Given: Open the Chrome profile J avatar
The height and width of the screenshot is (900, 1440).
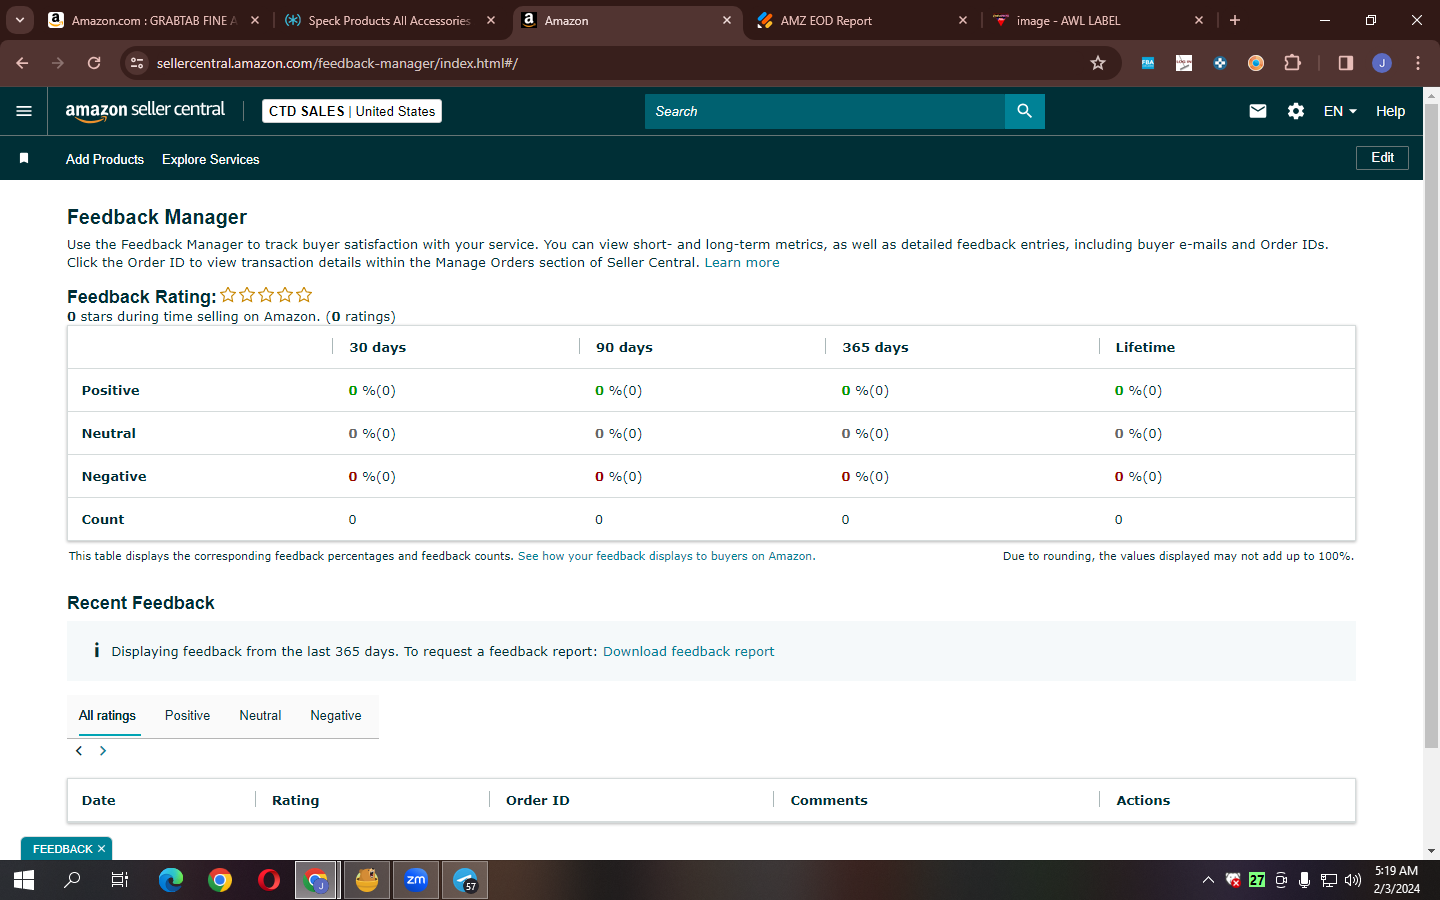Looking at the screenshot, I should [x=1382, y=63].
